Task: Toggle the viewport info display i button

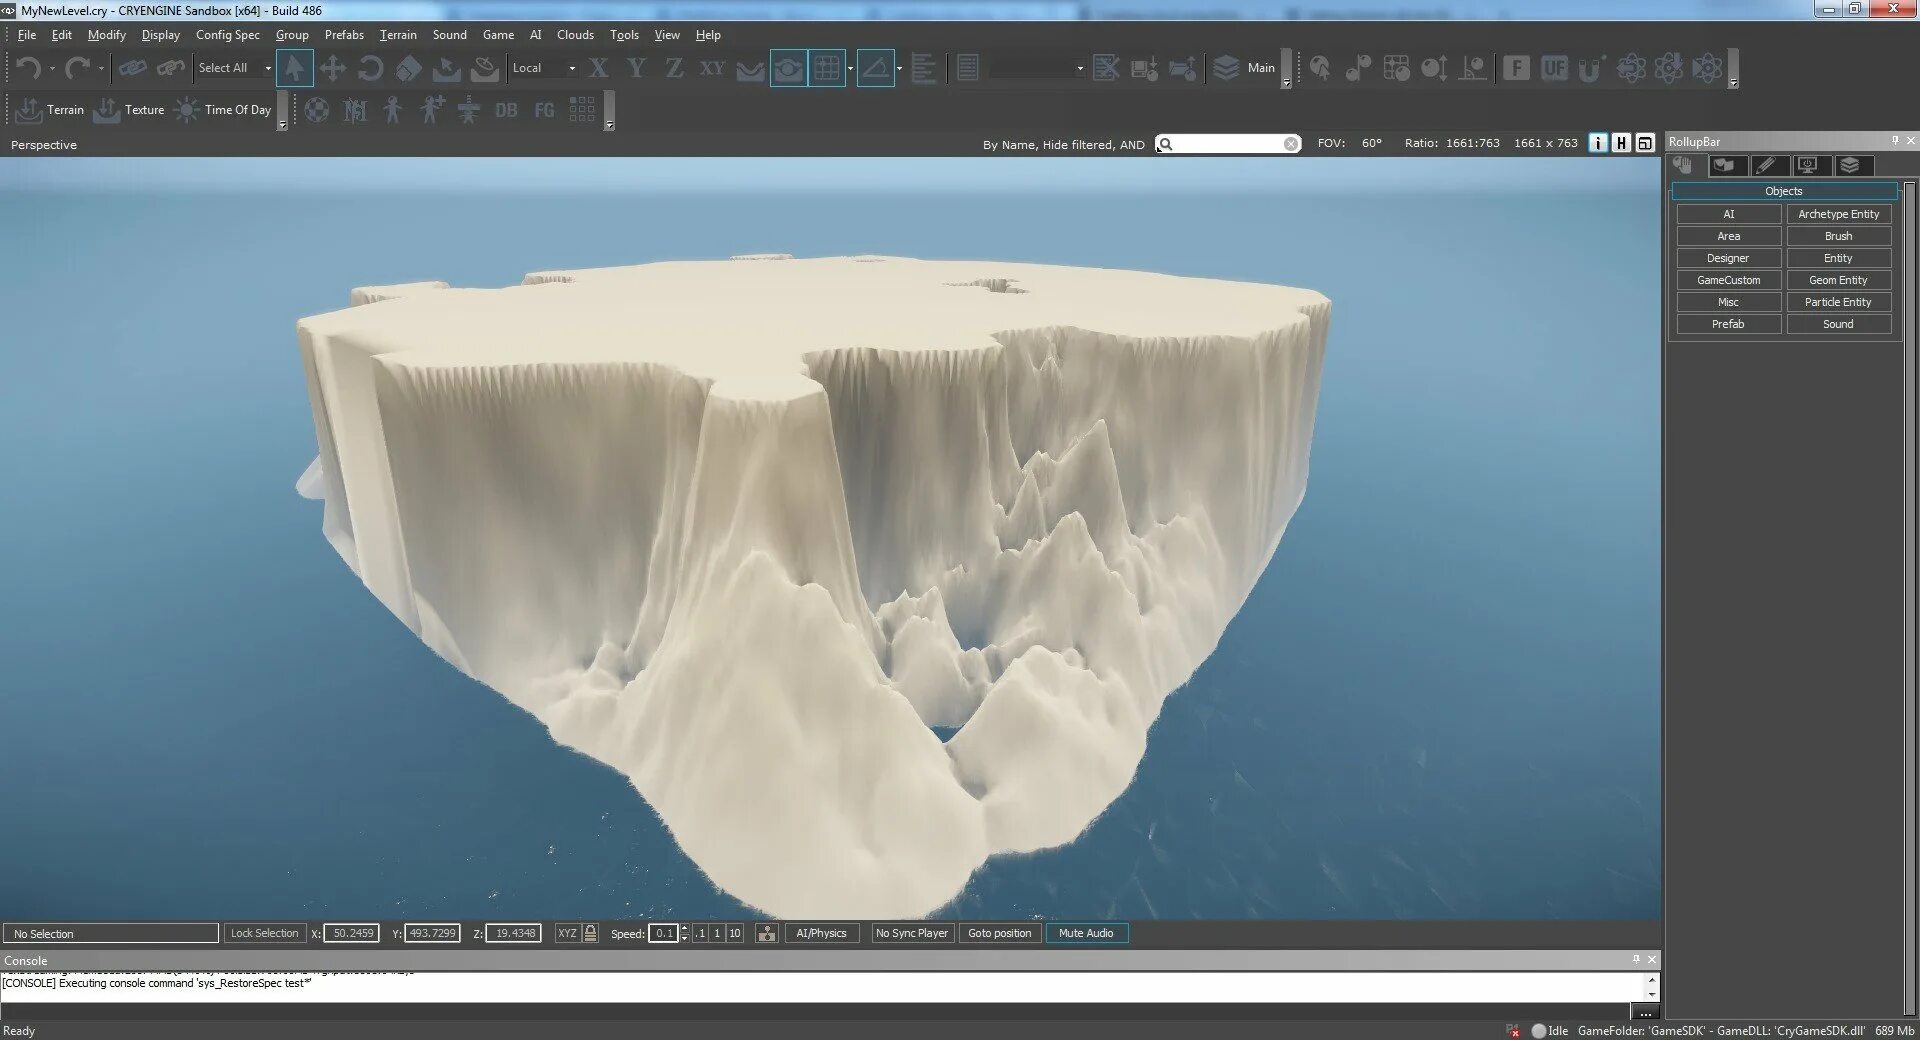Action: point(1598,143)
